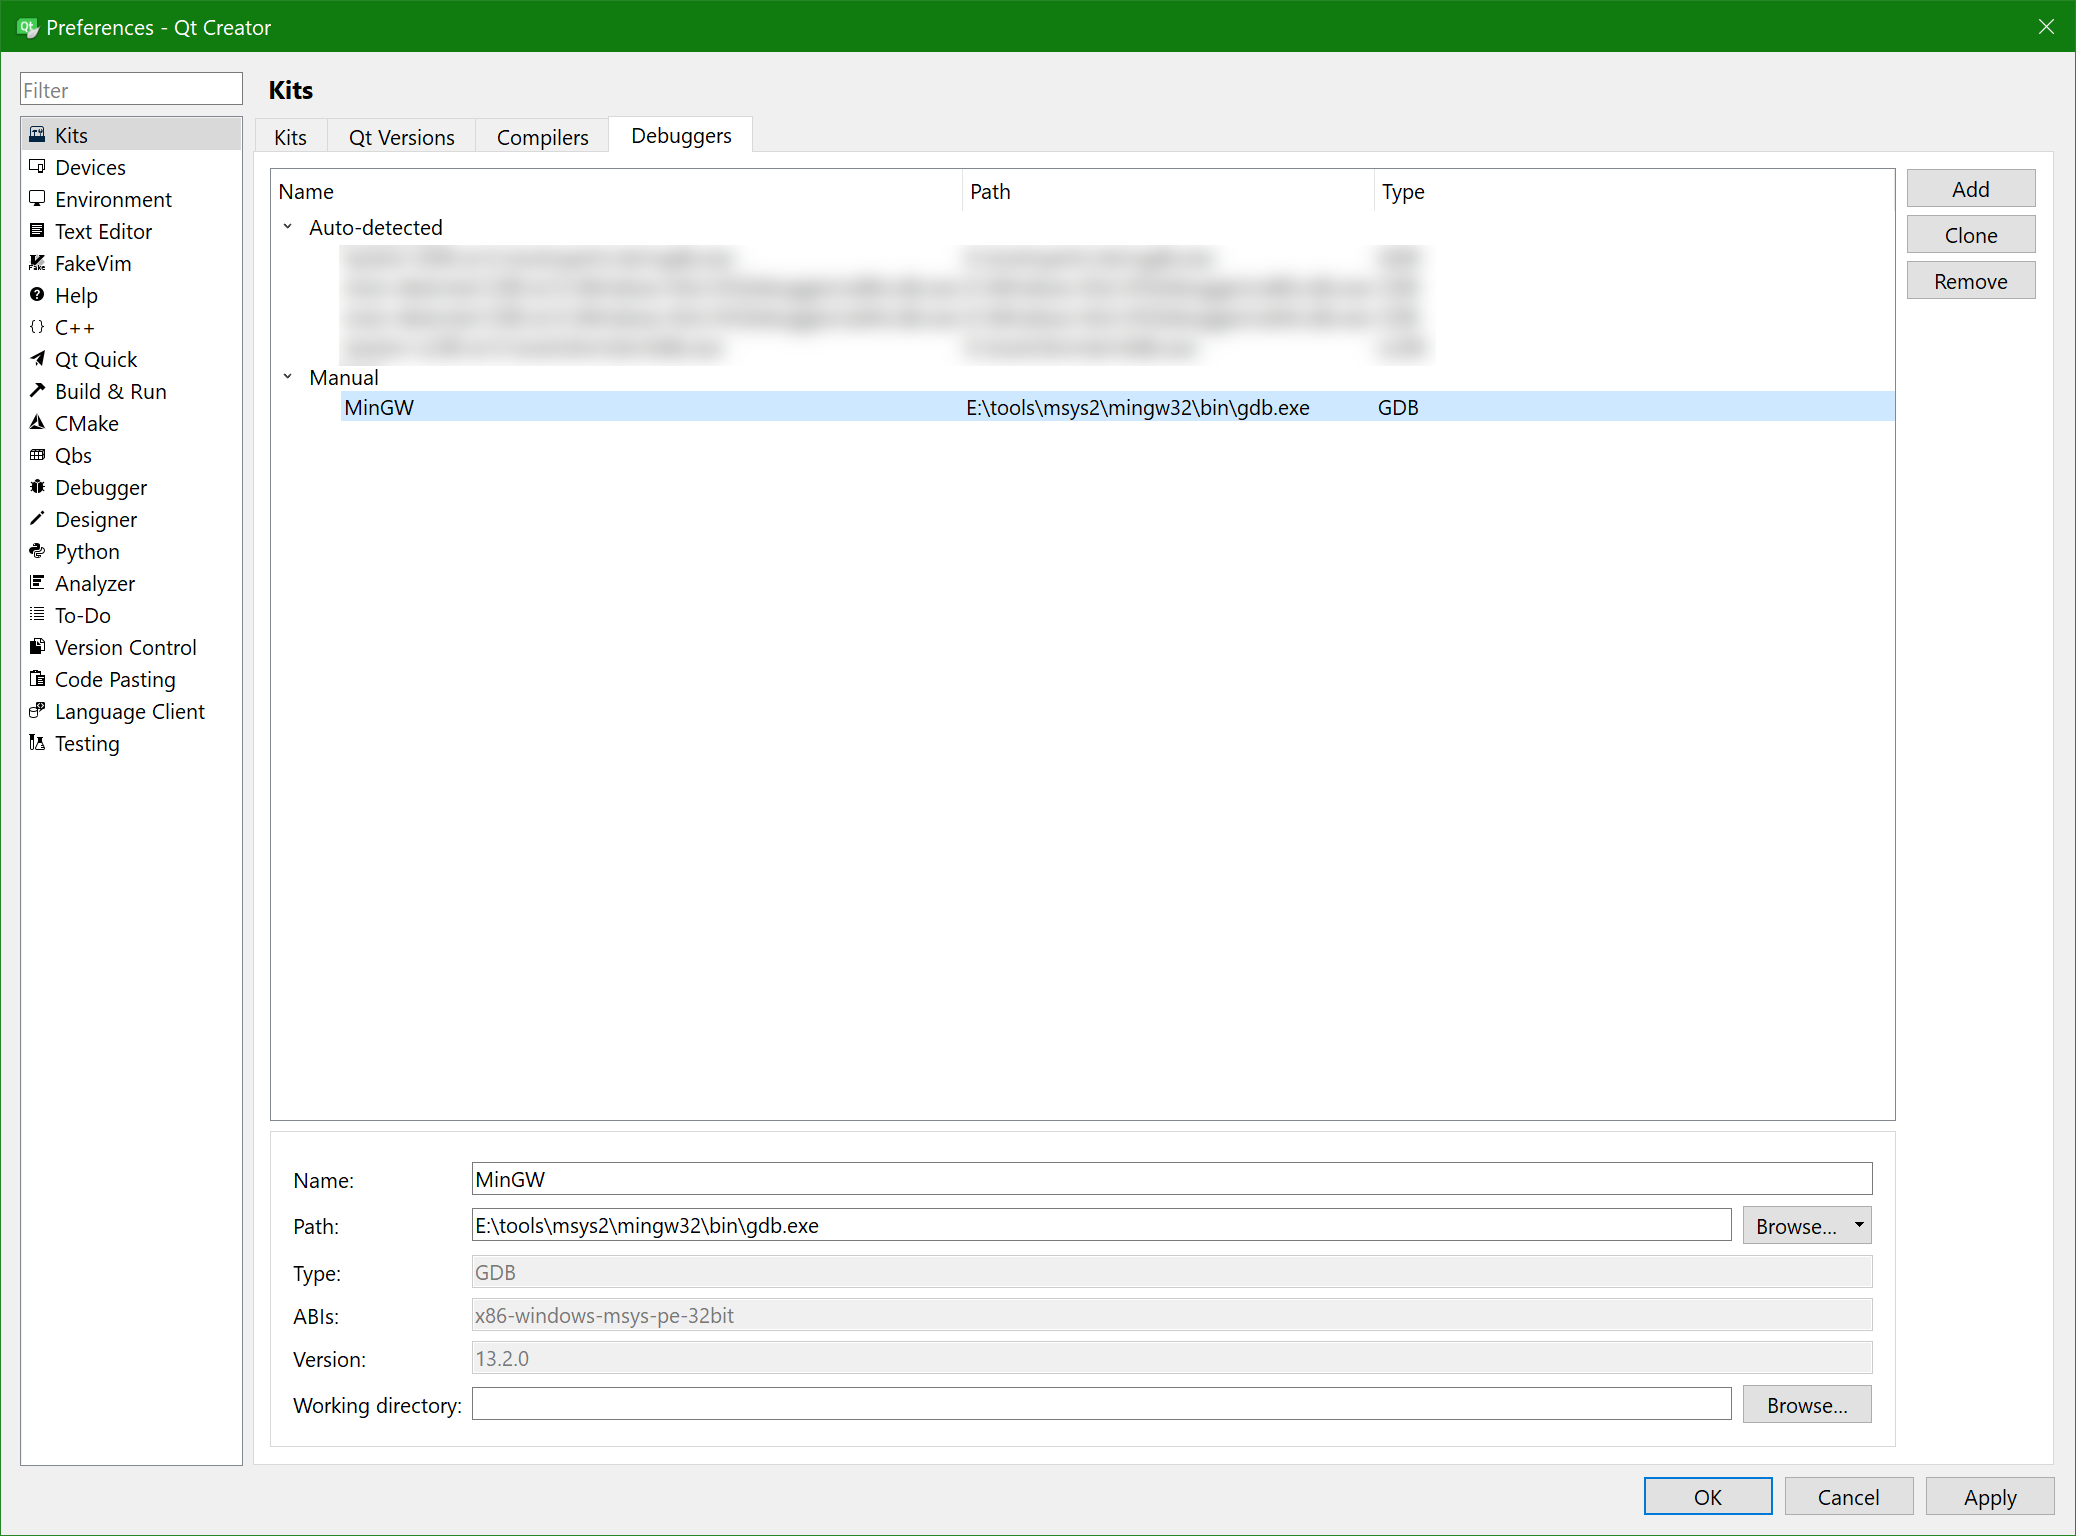Open the To-Do list icon
2076x1536 pixels.
[x=37, y=614]
